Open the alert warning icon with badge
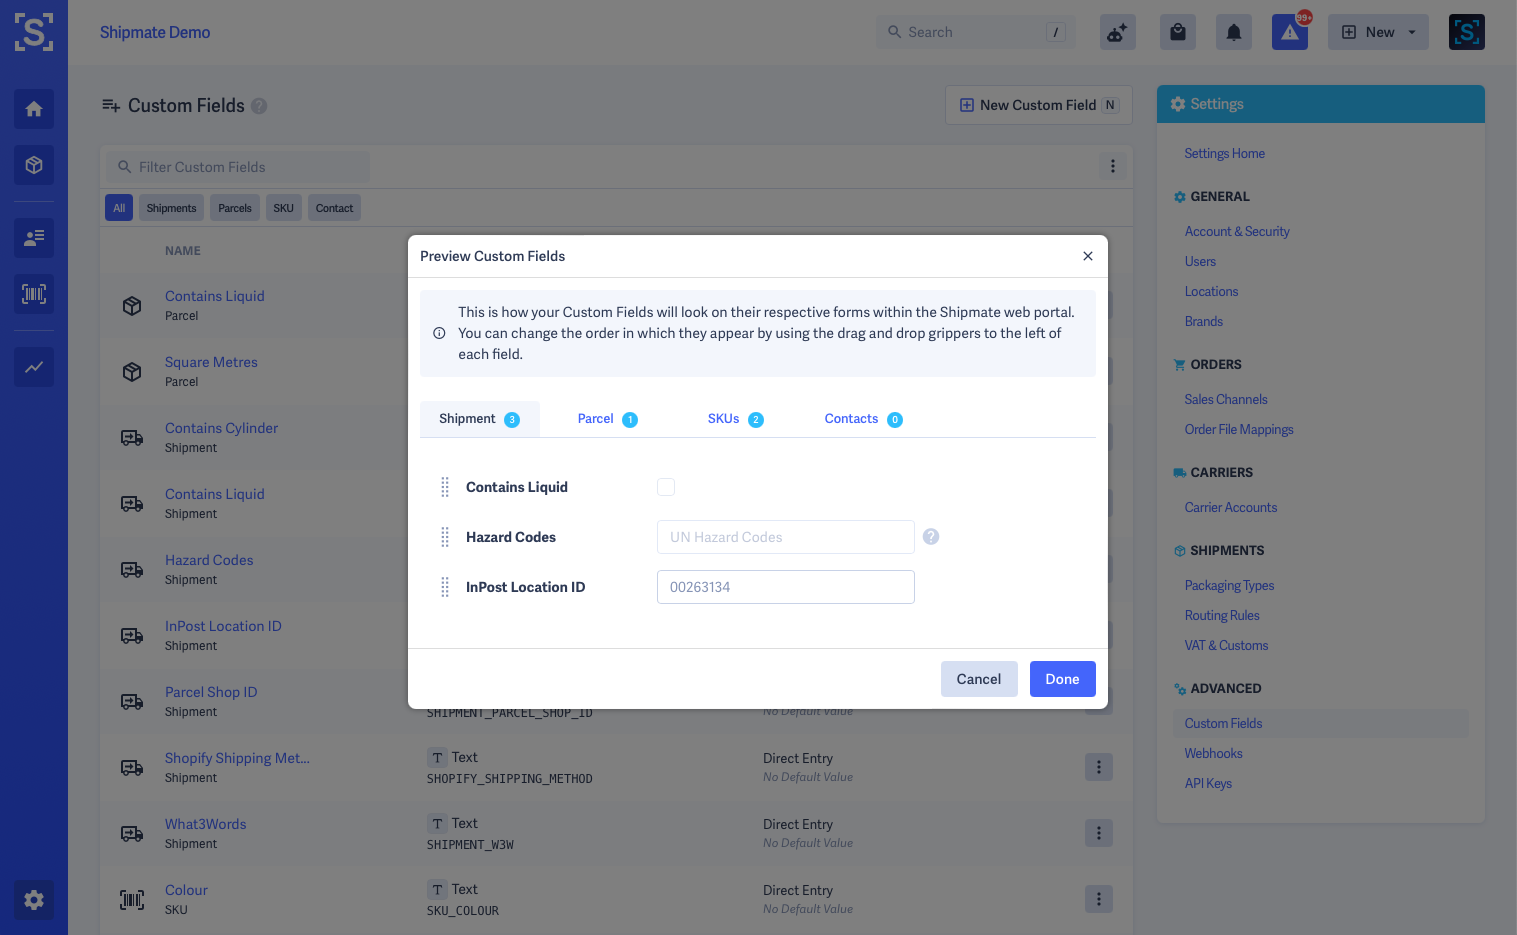 (x=1290, y=32)
